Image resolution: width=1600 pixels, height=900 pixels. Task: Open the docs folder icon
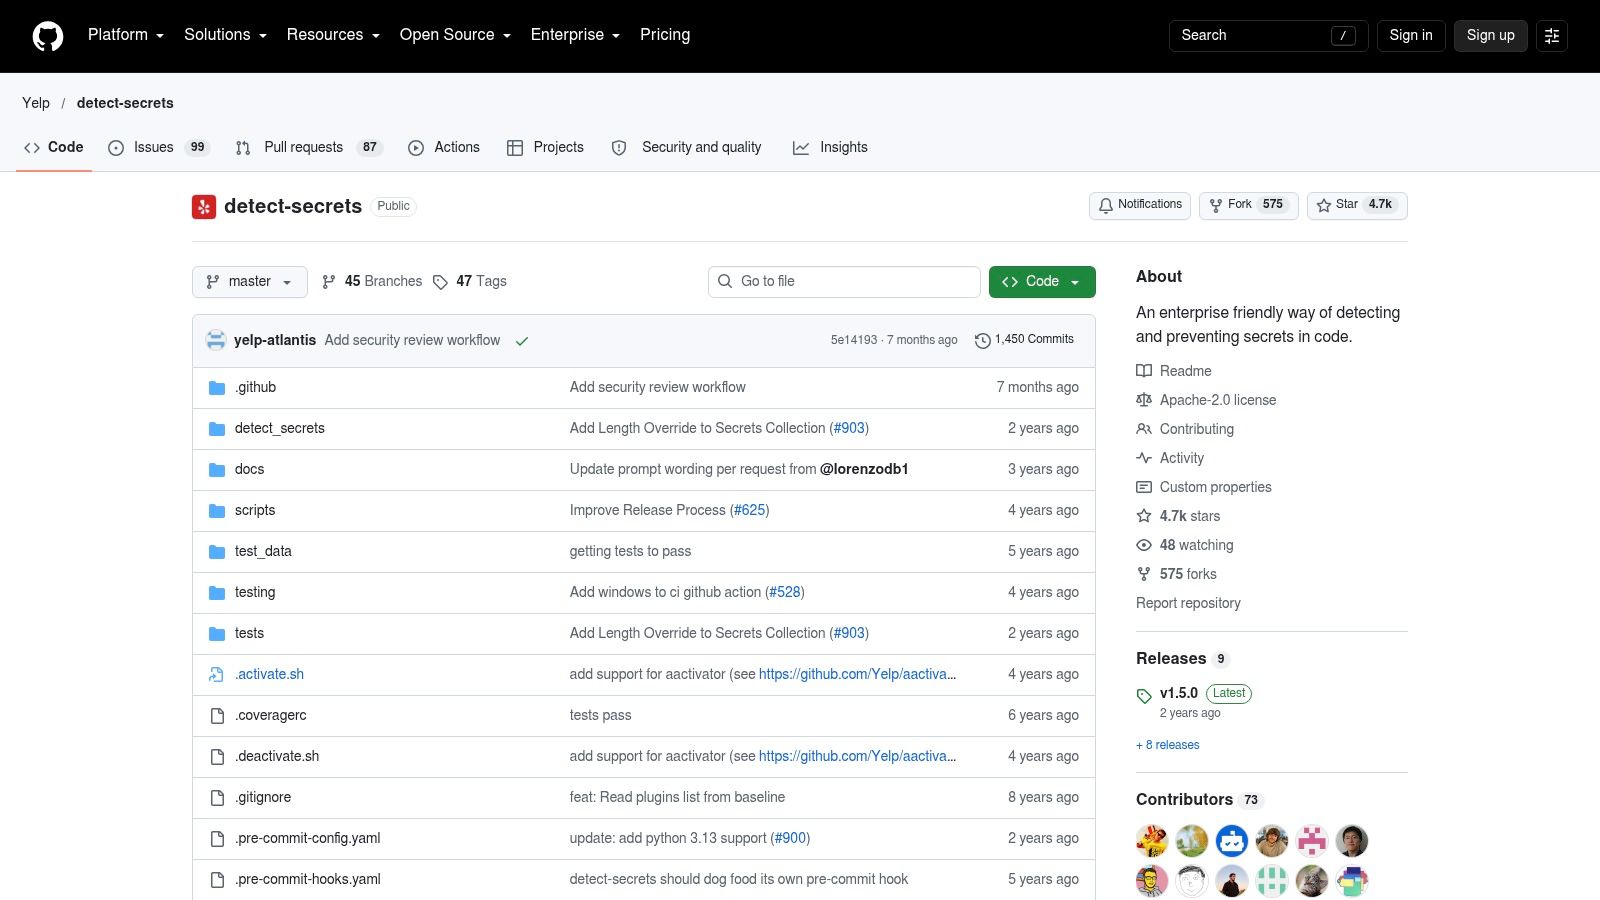coord(217,470)
